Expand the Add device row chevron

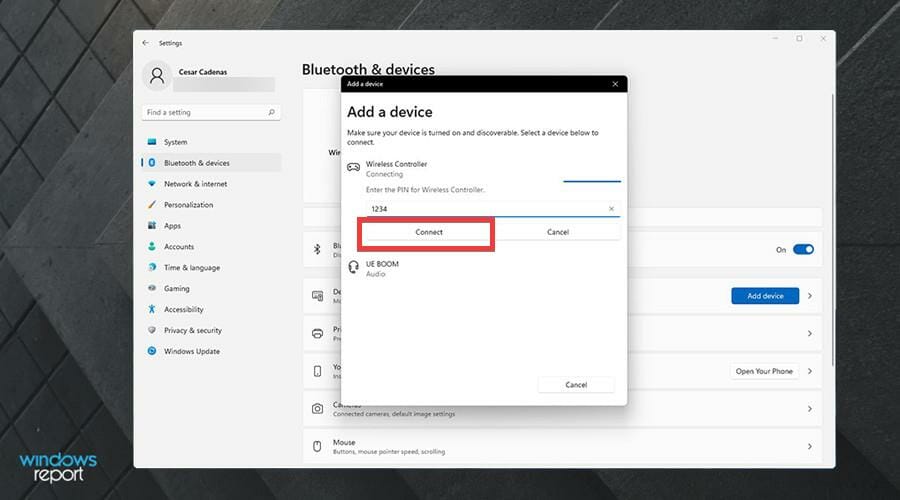810,296
